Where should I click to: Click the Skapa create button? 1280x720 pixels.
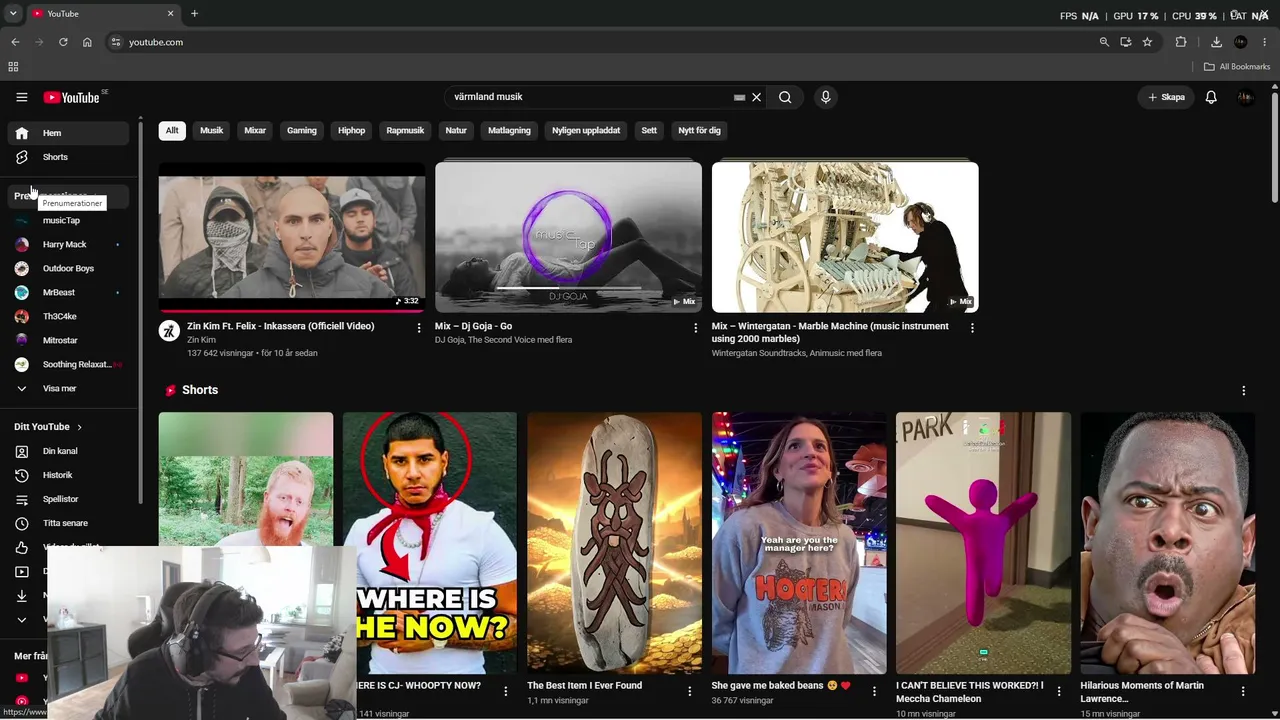tap(1166, 97)
